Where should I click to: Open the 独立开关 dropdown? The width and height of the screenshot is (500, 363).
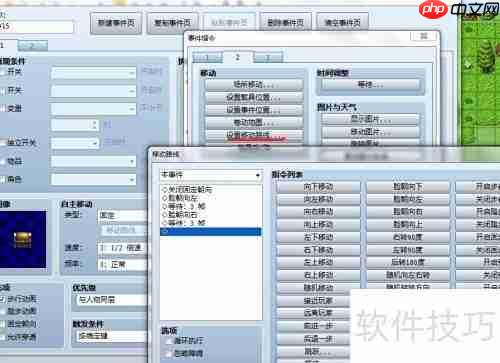click(x=75, y=143)
